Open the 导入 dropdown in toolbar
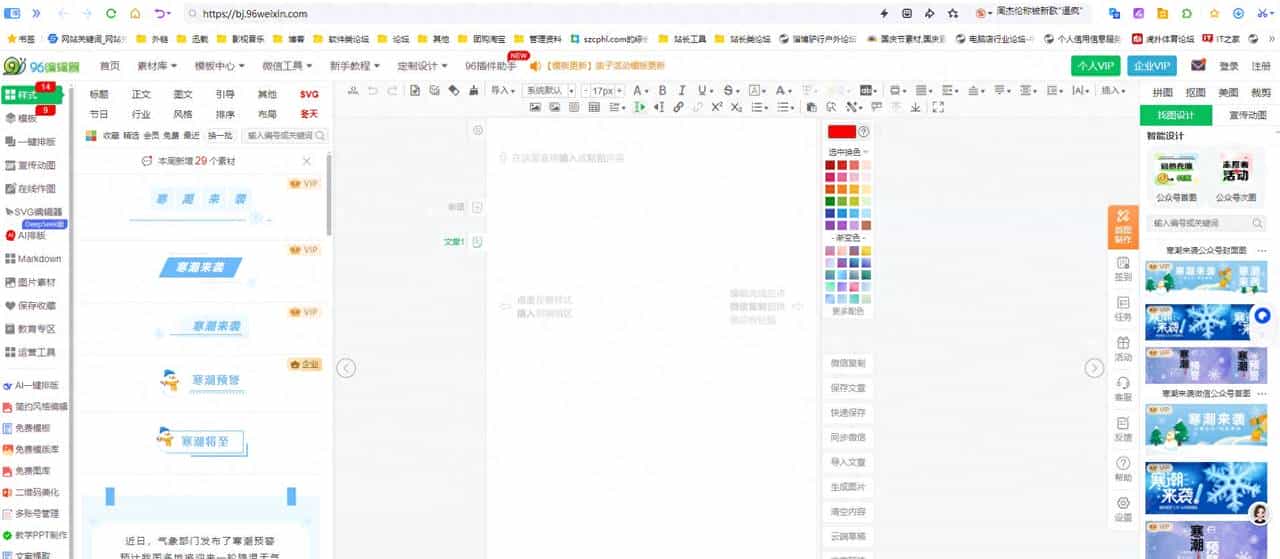Screen dimensions: 1280x559 (x=503, y=90)
